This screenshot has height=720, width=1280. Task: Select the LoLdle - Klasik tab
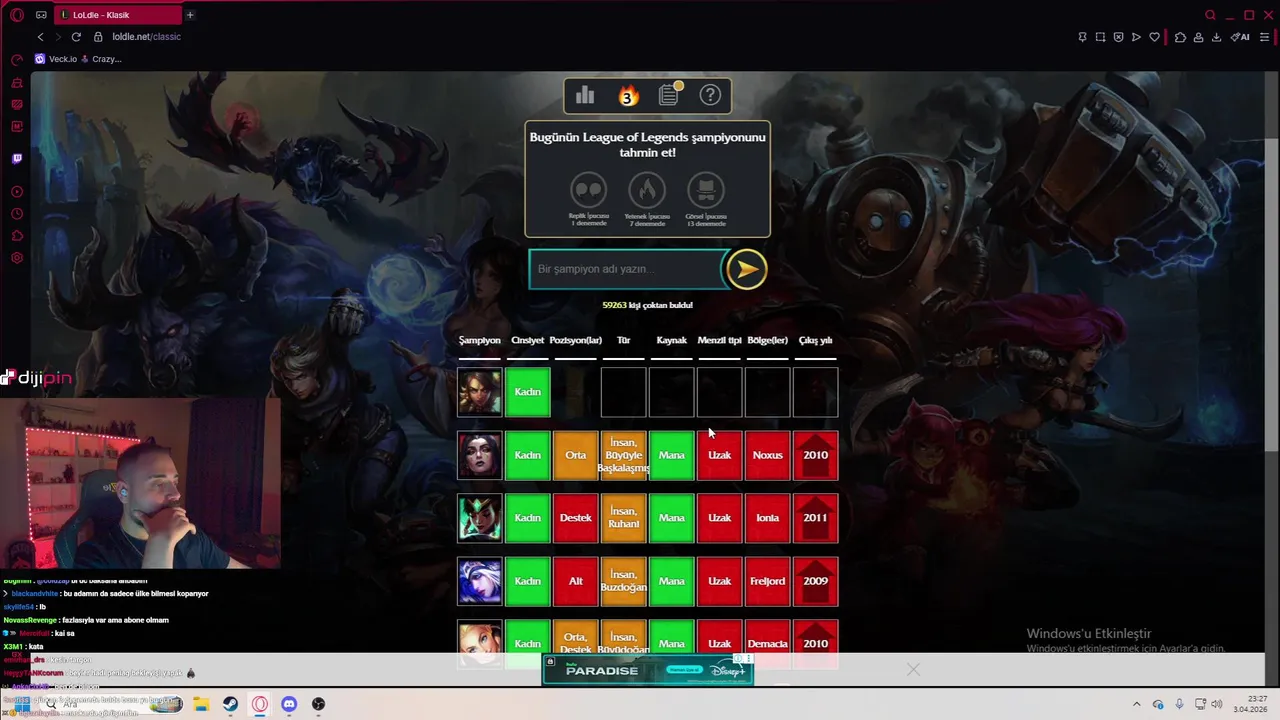117,15
